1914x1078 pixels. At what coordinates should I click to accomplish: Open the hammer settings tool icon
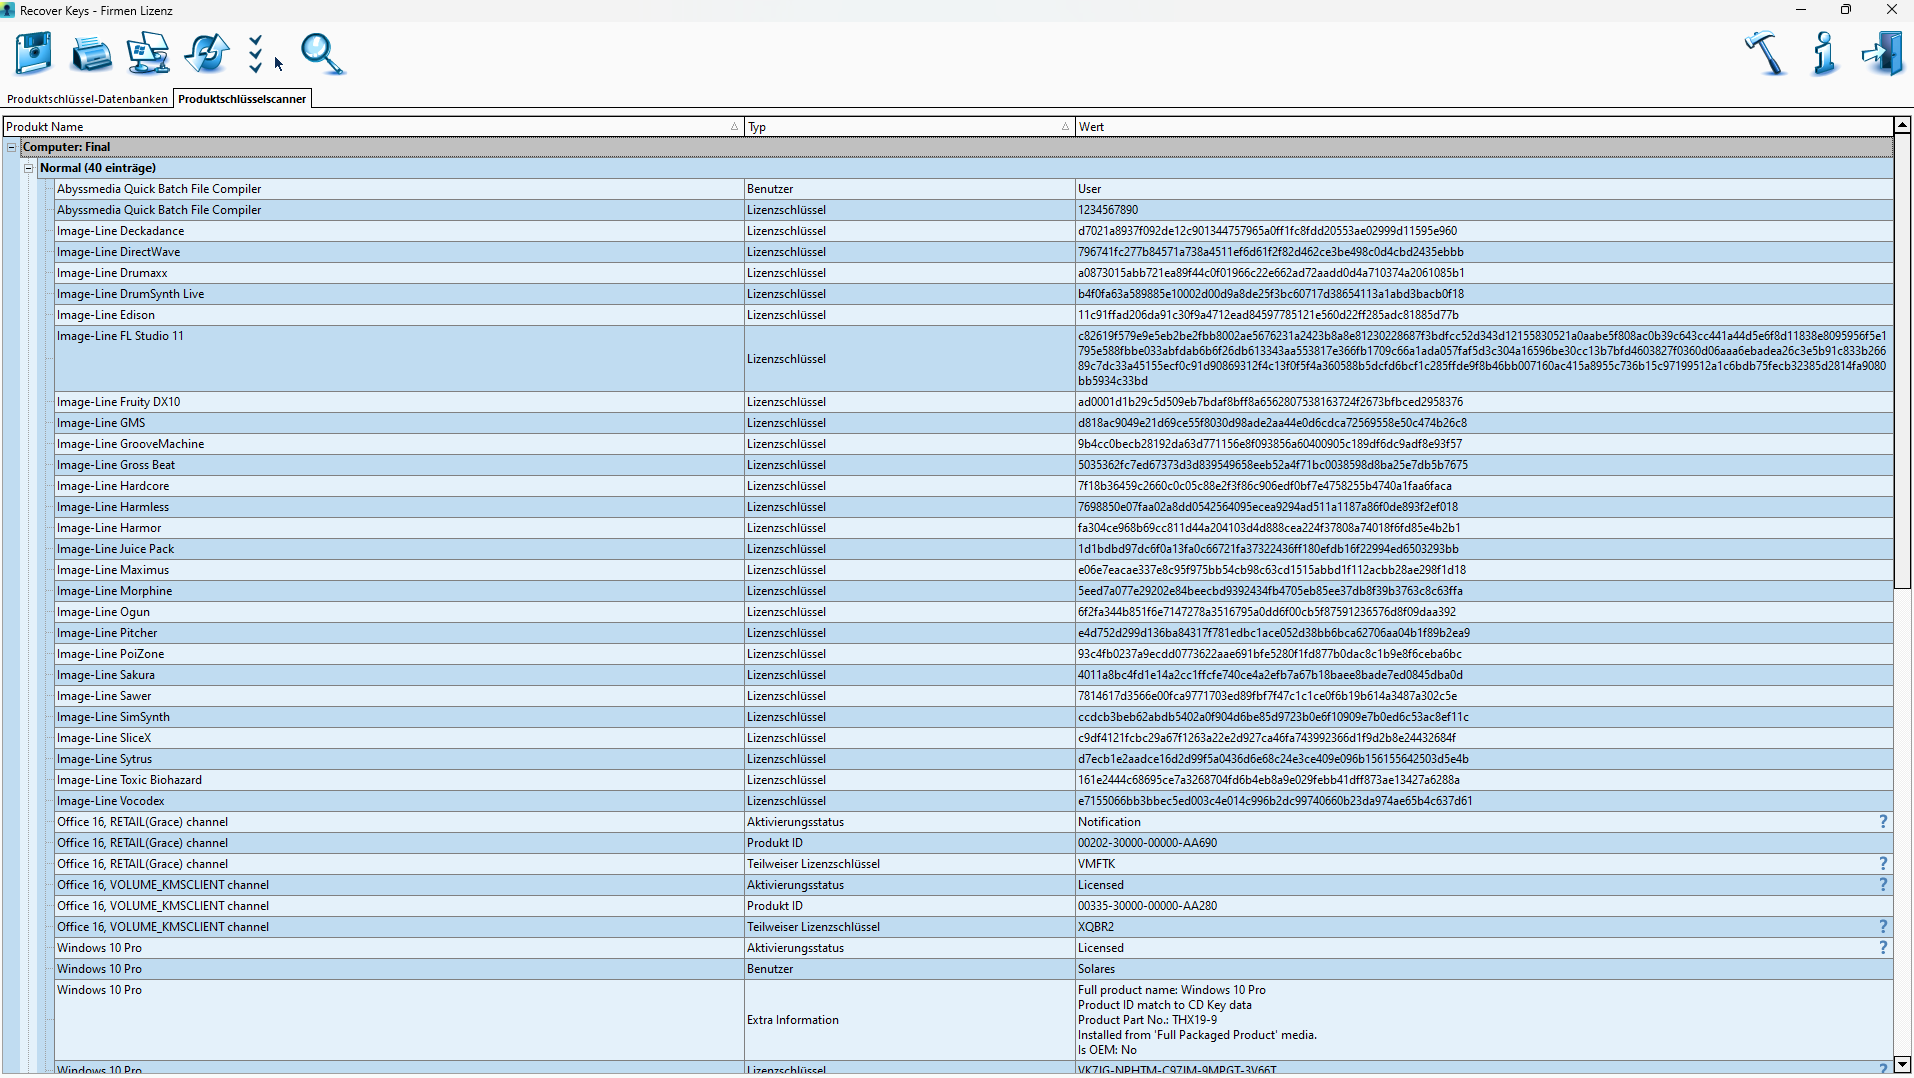coord(1765,53)
